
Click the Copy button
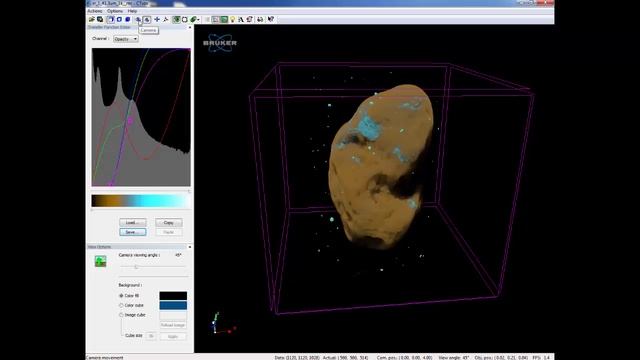click(169, 222)
